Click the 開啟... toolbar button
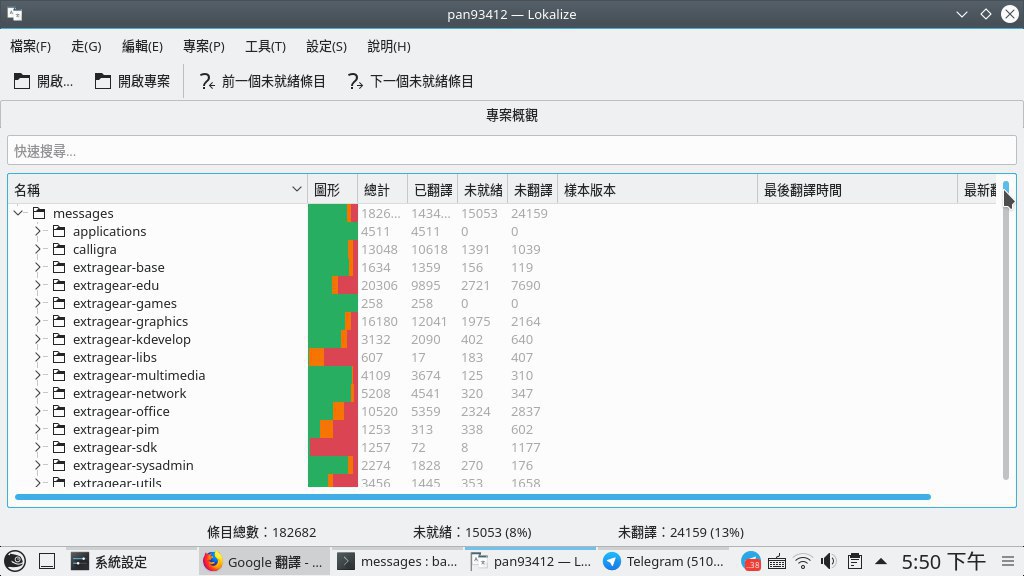This screenshot has width=1024, height=576. pyautogui.click(x=43, y=81)
